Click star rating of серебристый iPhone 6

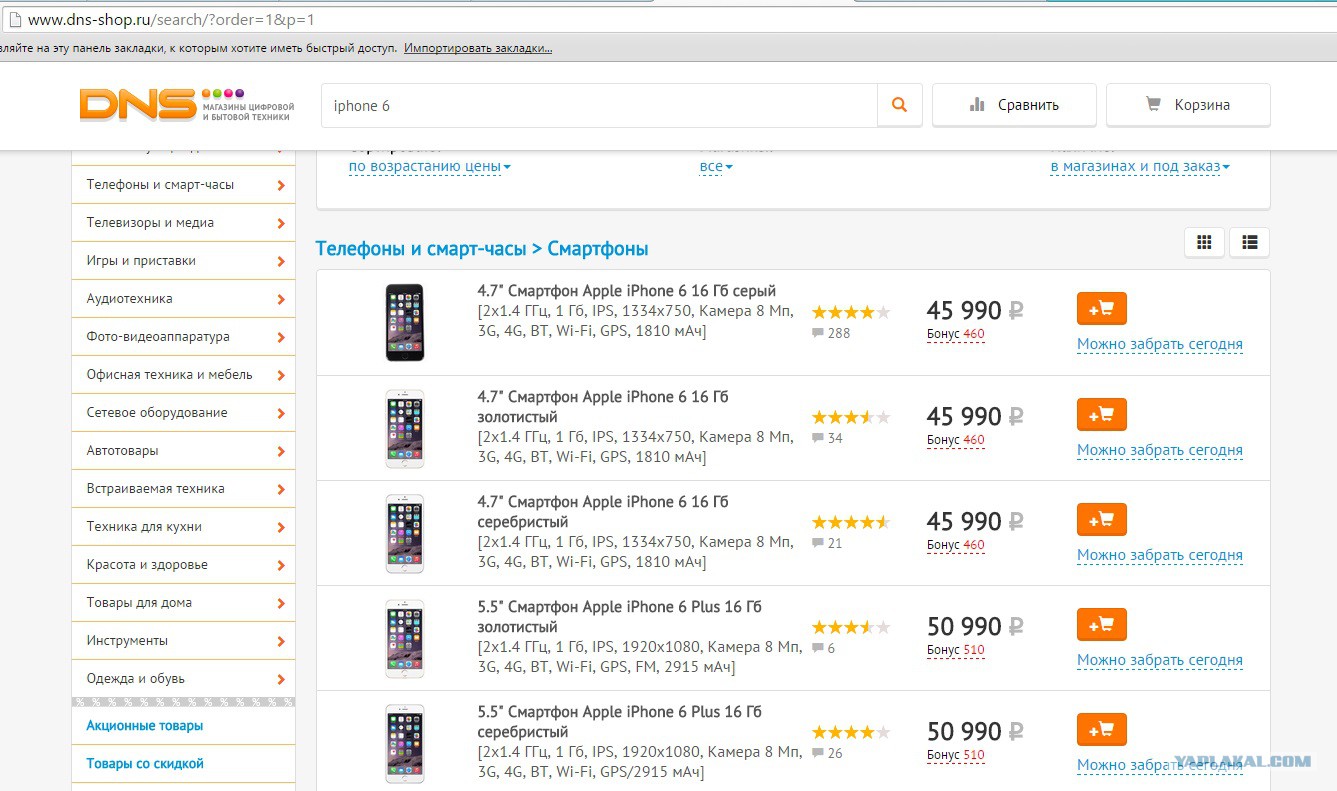pos(851,522)
